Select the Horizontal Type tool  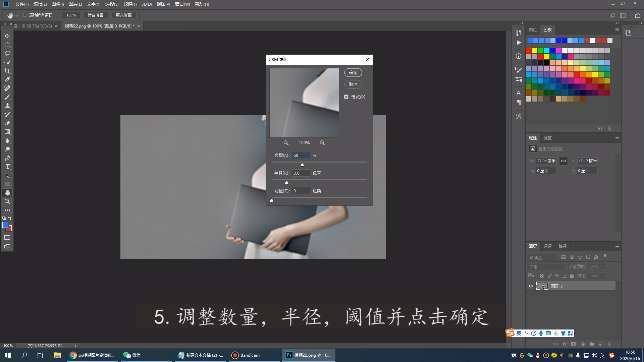click(7, 166)
